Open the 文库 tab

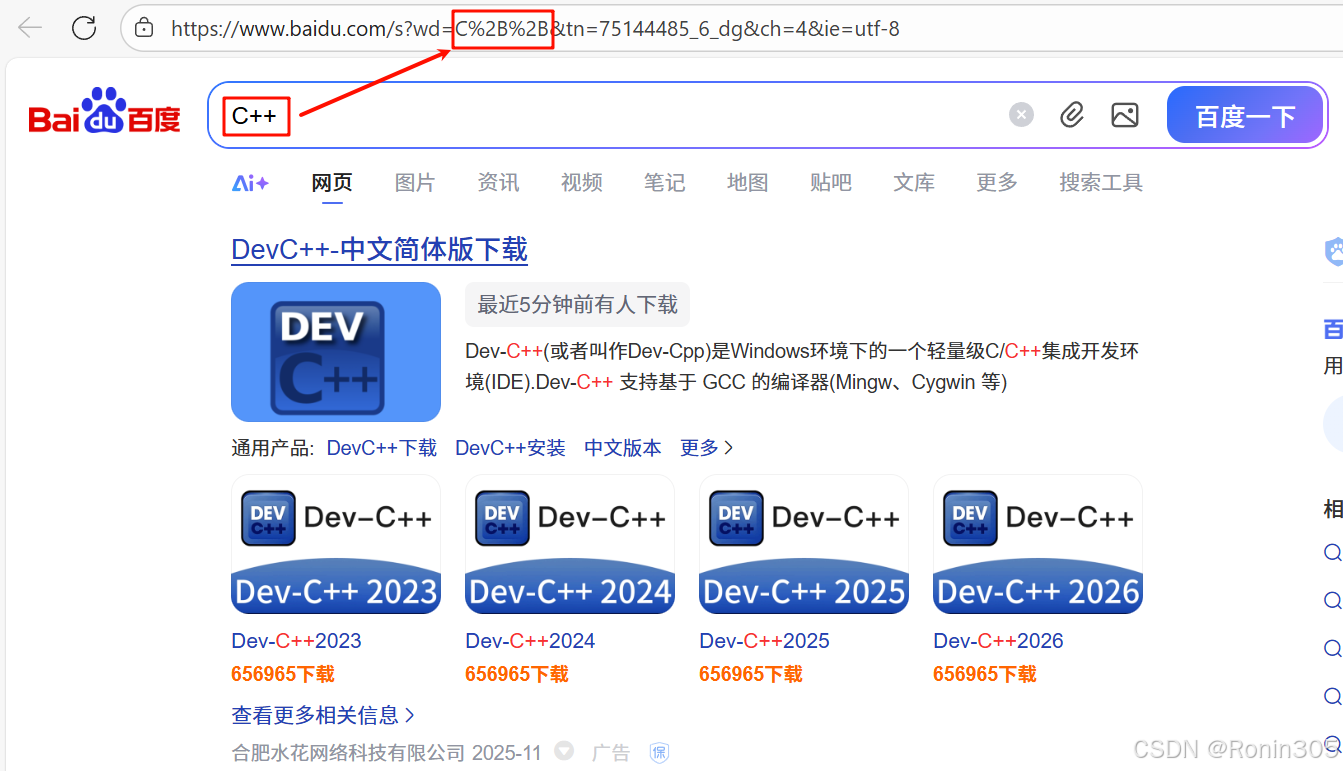[914, 182]
